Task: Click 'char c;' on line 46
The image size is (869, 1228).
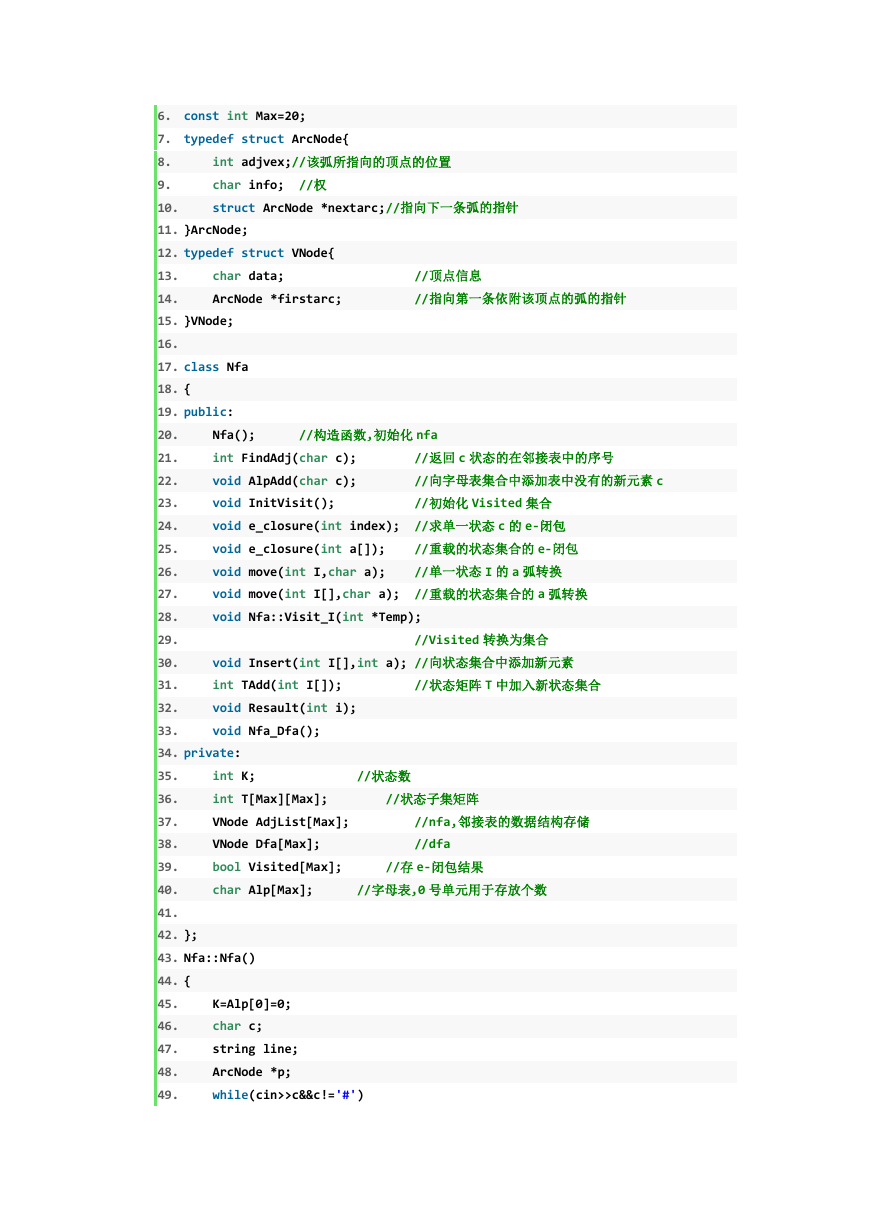Action: point(237,1026)
